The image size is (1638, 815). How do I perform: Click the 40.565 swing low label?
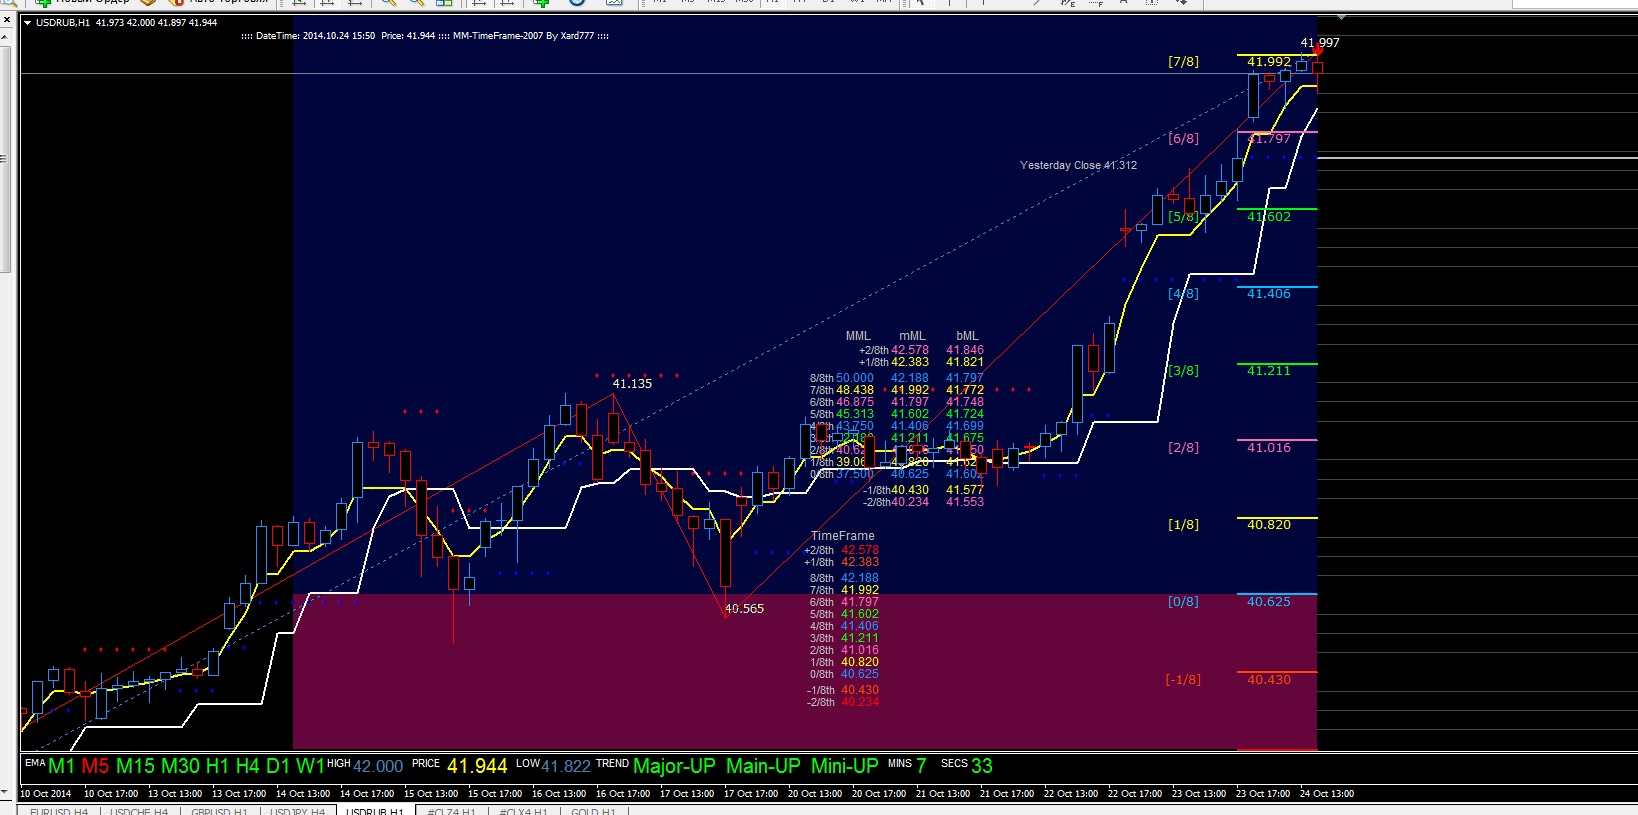point(744,609)
